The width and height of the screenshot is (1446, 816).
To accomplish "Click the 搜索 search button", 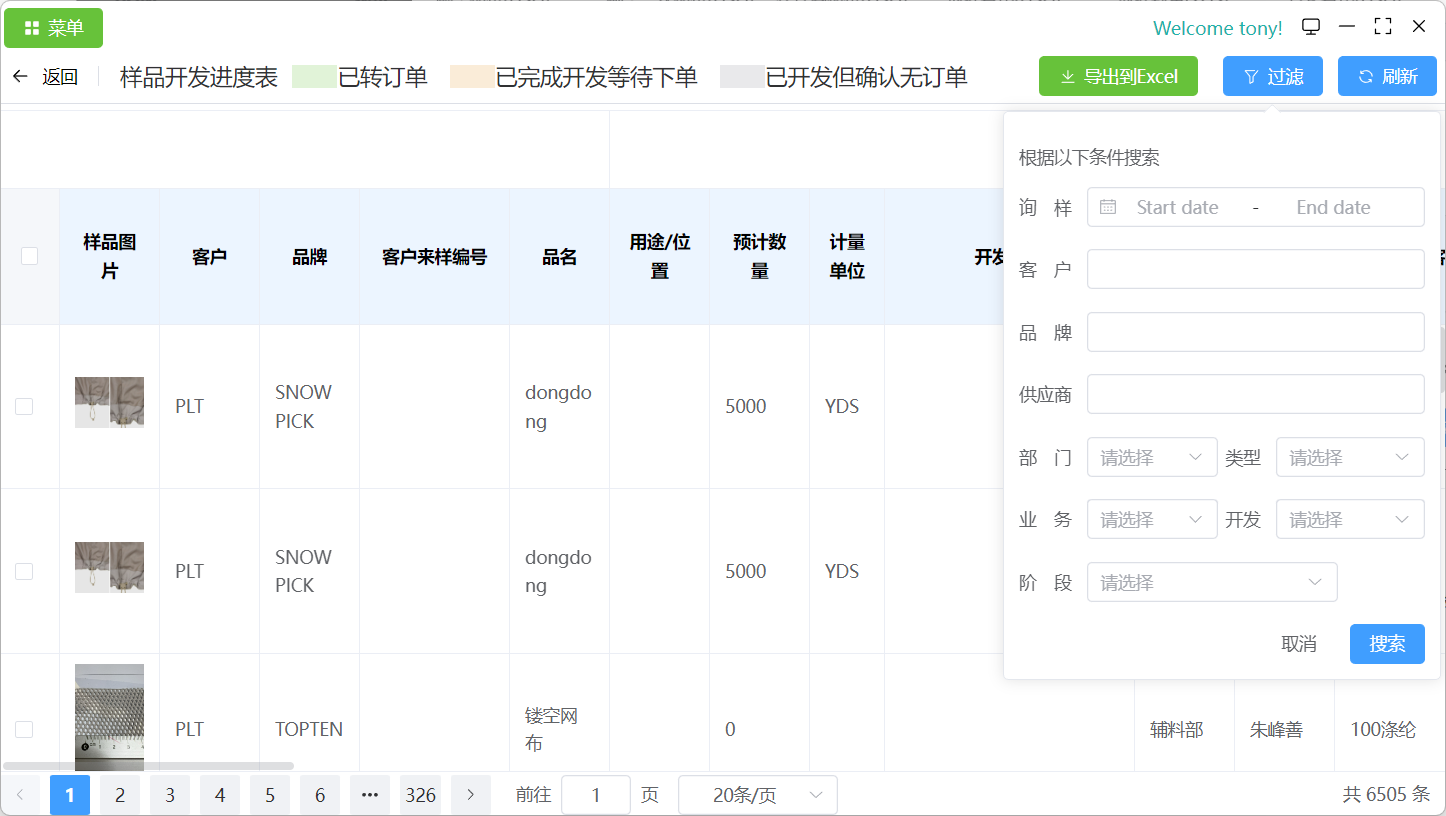I will click(1386, 644).
